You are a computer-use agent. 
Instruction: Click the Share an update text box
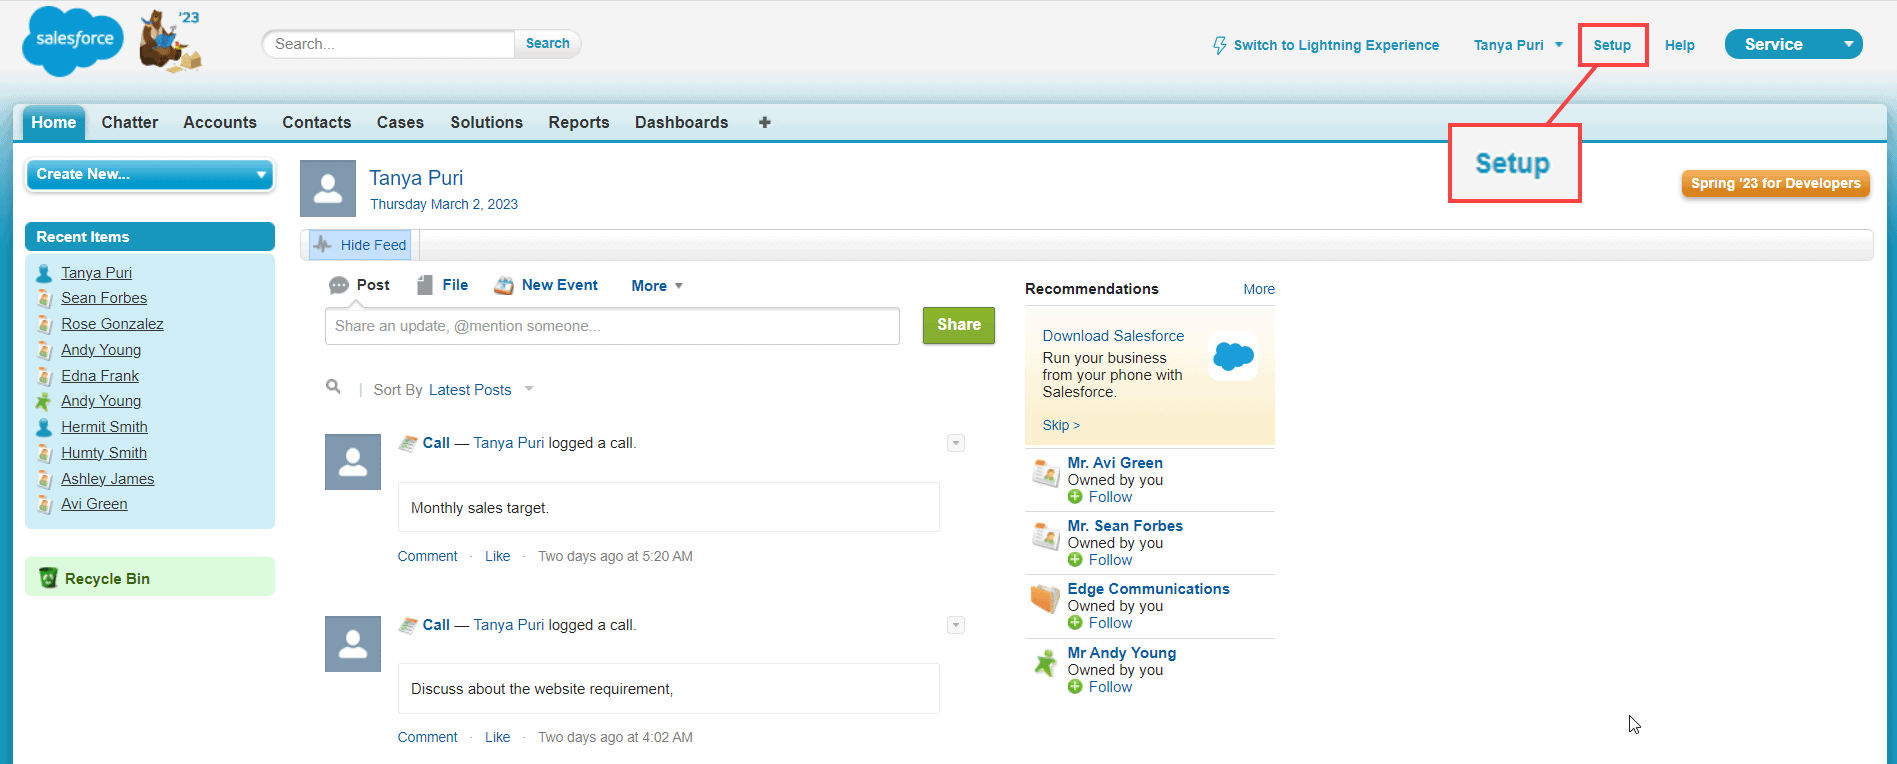(x=612, y=326)
